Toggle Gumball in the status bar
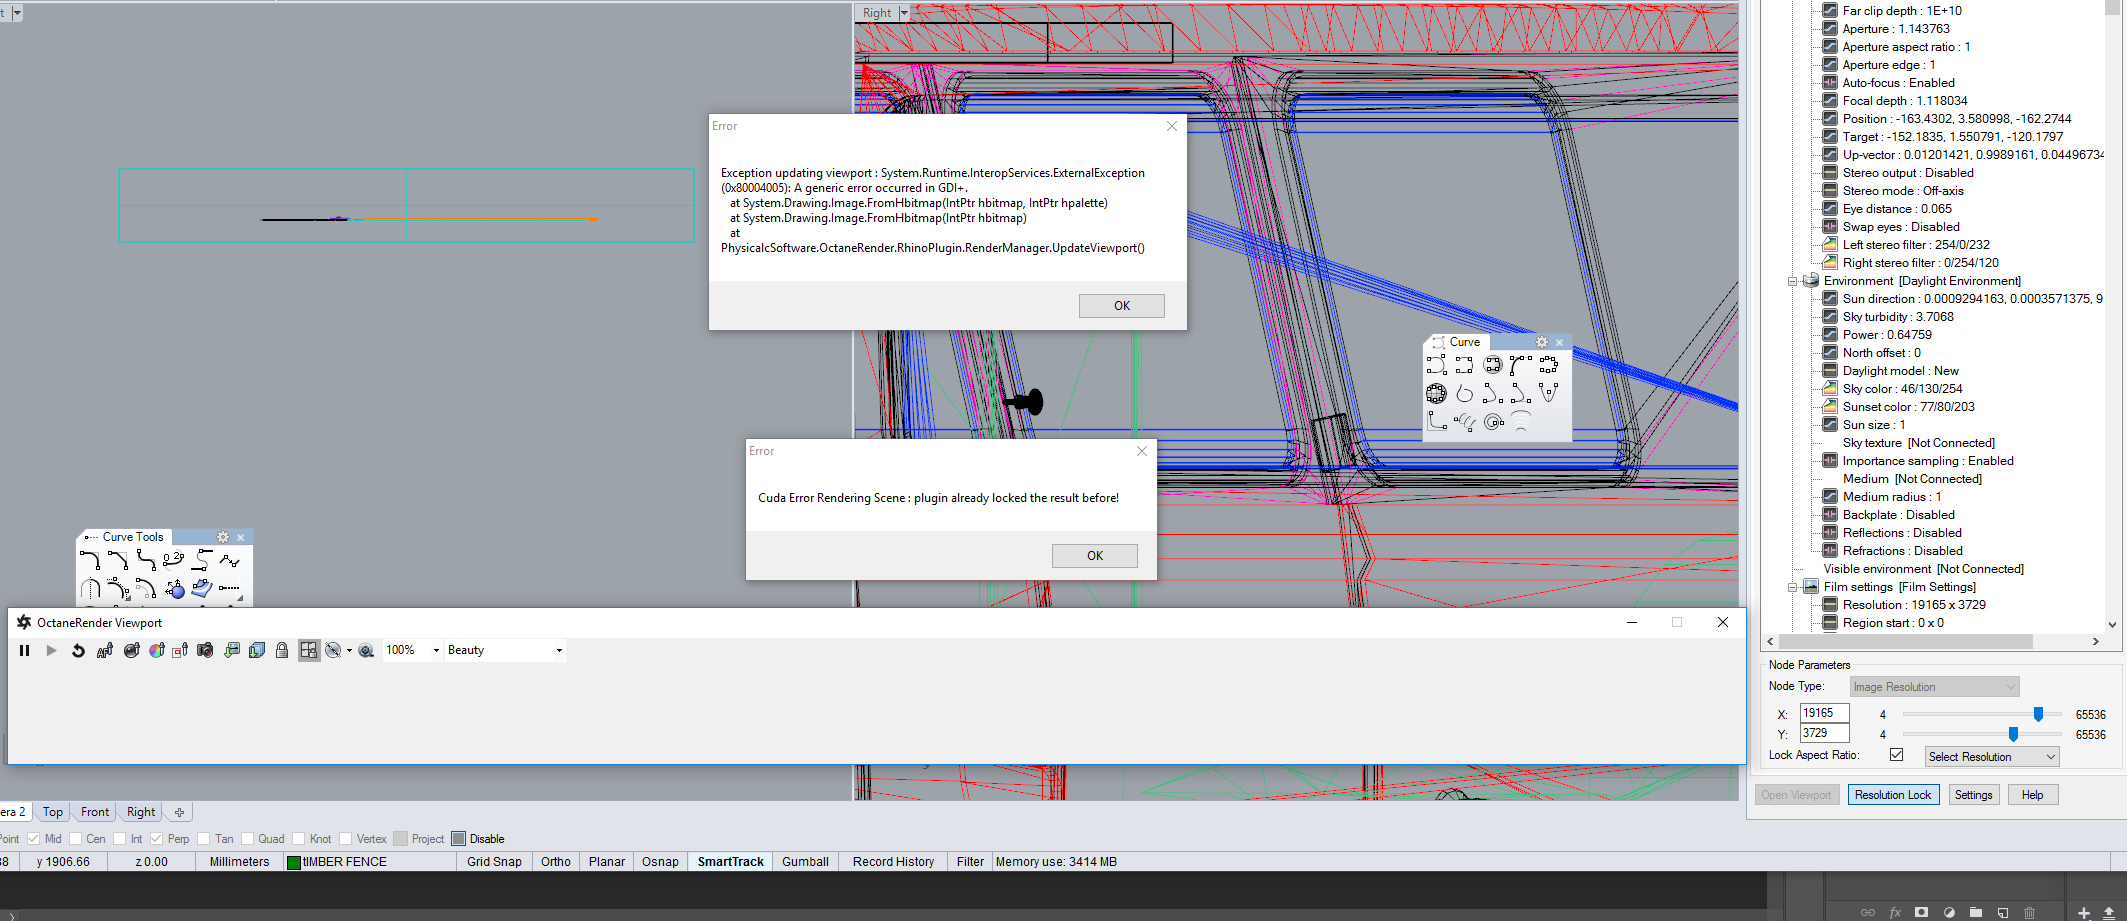 click(x=805, y=862)
